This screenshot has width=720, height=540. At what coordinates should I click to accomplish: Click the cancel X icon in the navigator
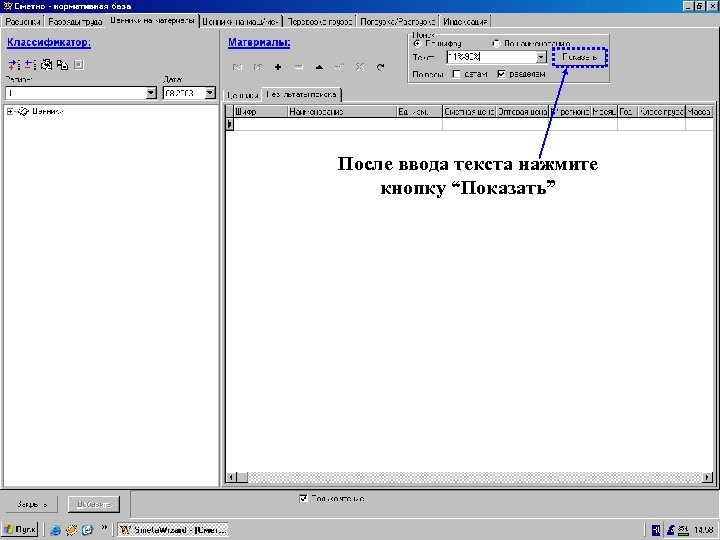(x=360, y=68)
